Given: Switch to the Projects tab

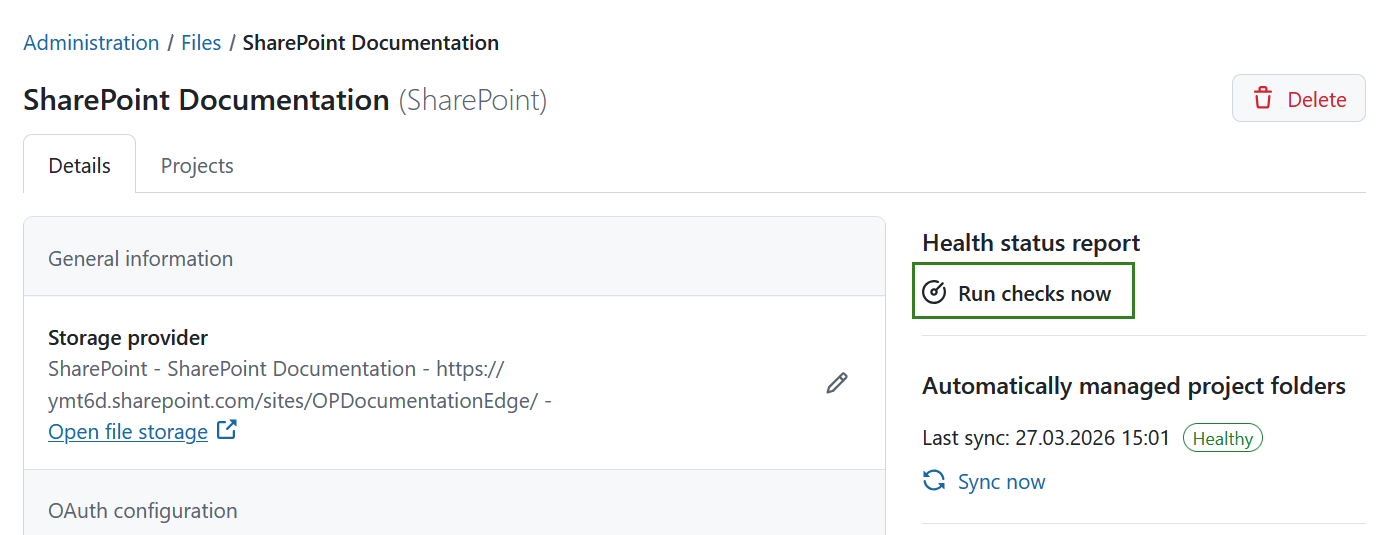Looking at the screenshot, I should pyautogui.click(x=197, y=166).
